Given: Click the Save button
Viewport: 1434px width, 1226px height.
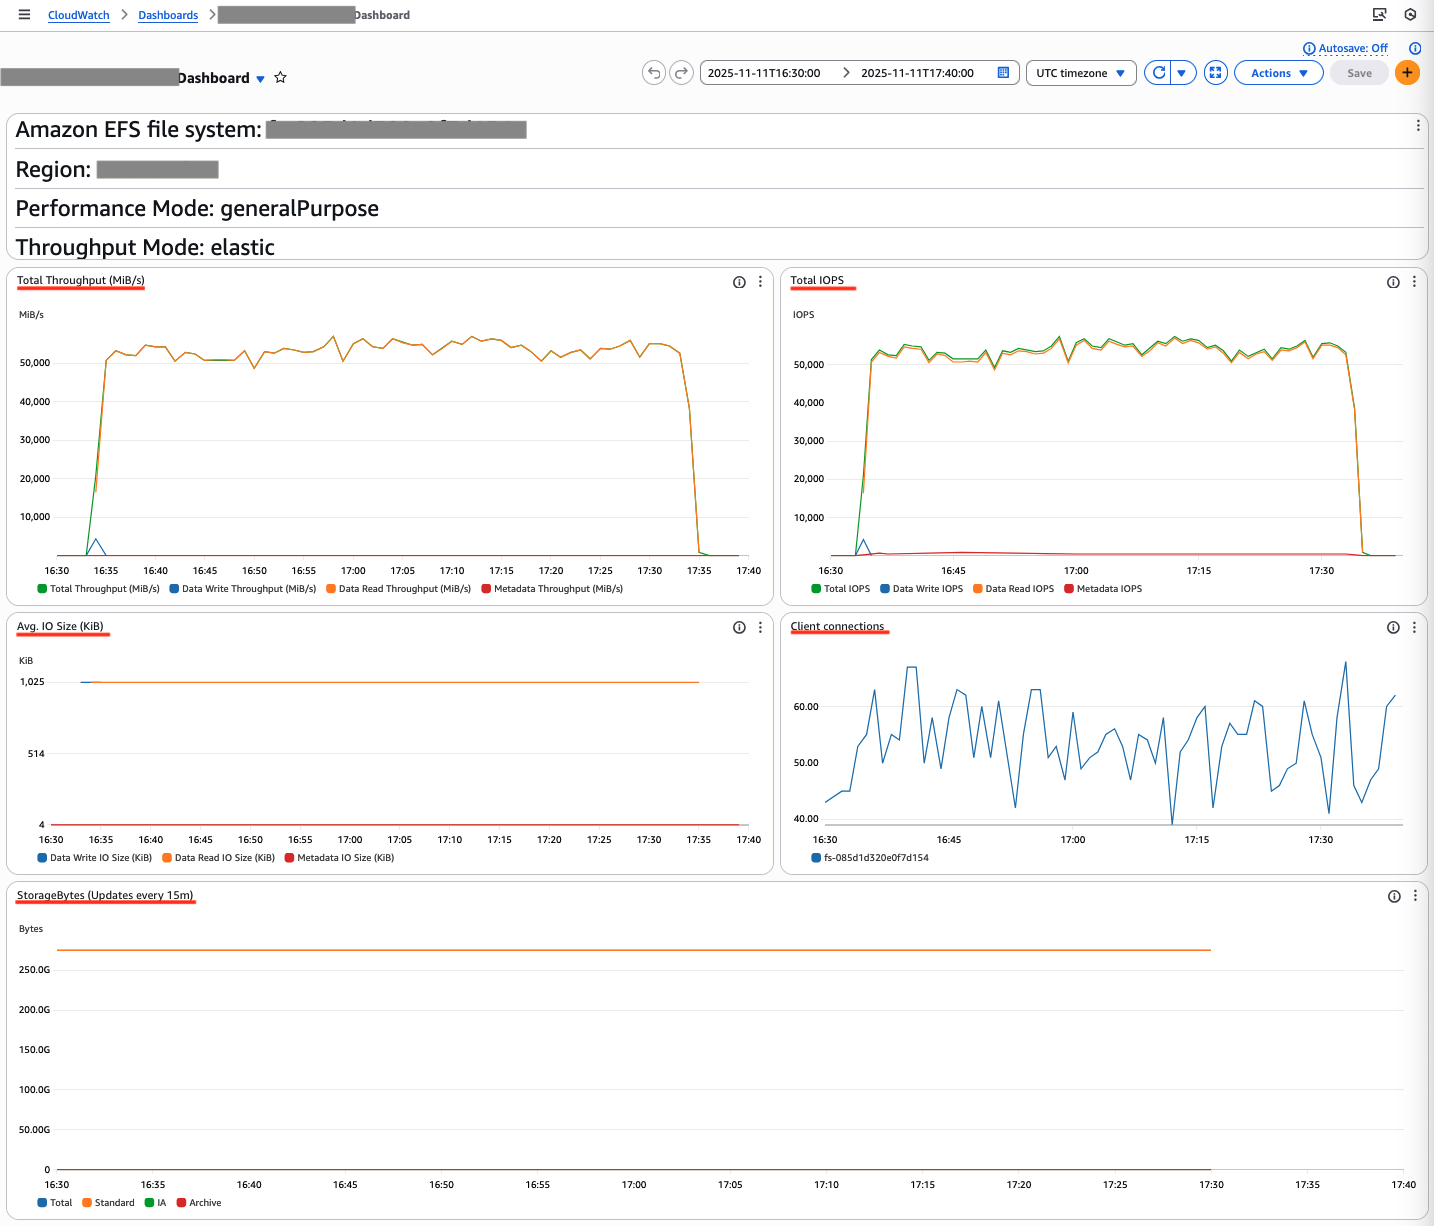Looking at the screenshot, I should (x=1358, y=72).
